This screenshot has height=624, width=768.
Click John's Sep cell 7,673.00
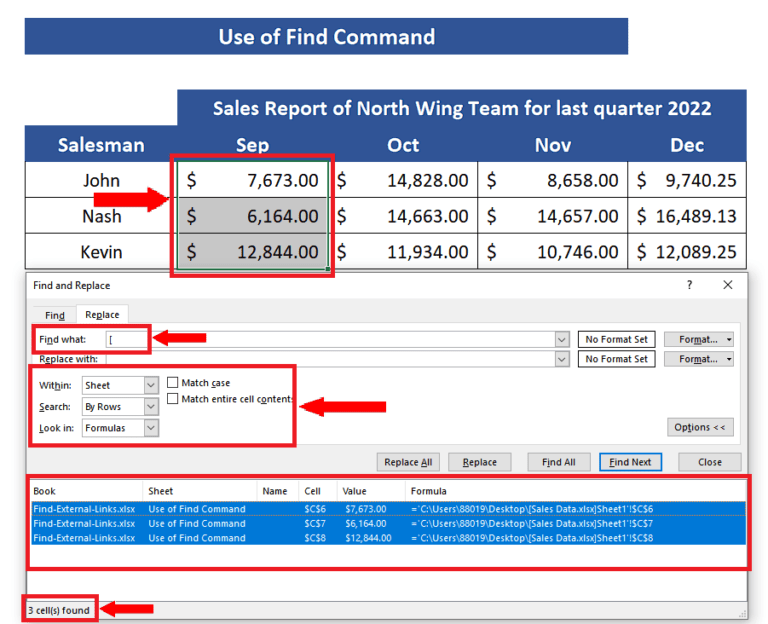(252, 180)
